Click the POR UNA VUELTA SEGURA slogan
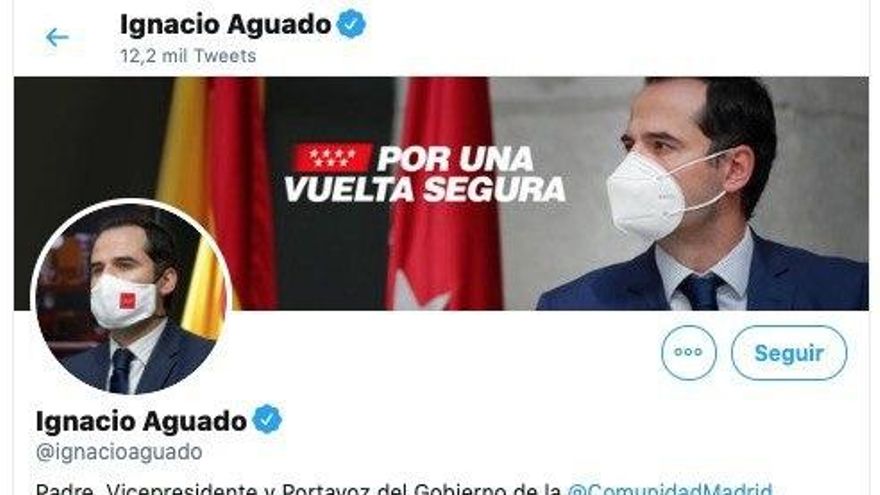 [427, 174]
